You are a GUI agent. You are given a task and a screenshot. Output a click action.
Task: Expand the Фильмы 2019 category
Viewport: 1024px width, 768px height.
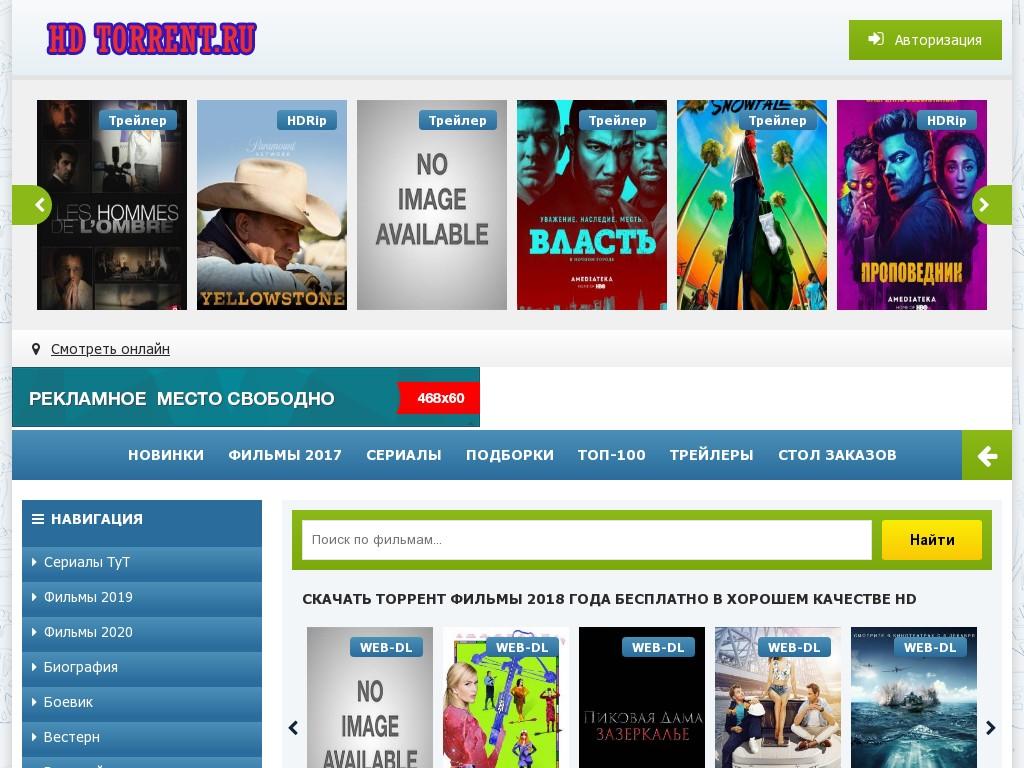point(142,598)
